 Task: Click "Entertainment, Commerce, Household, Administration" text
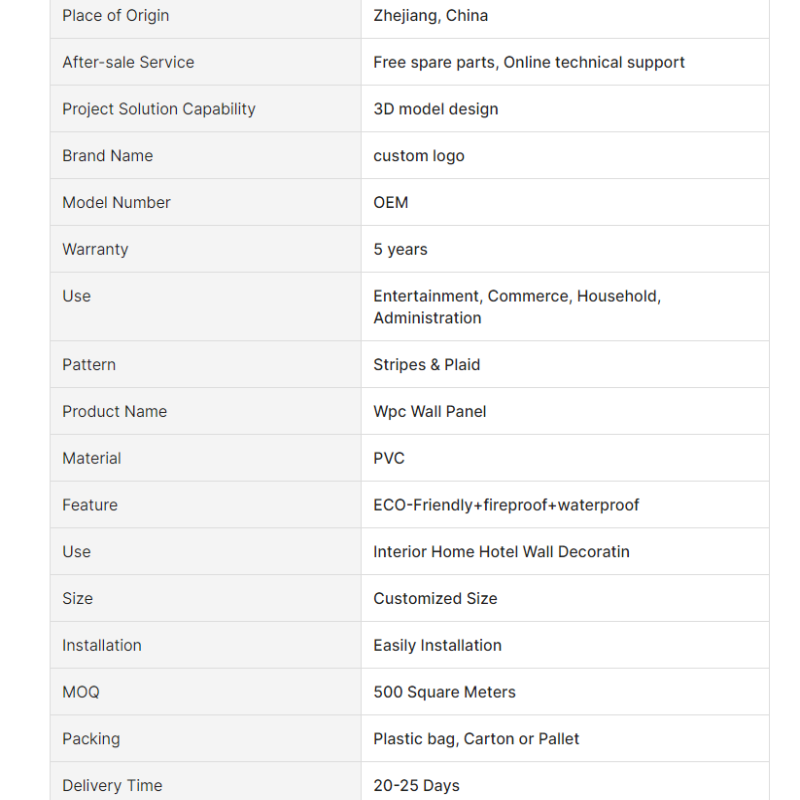click(x=516, y=307)
